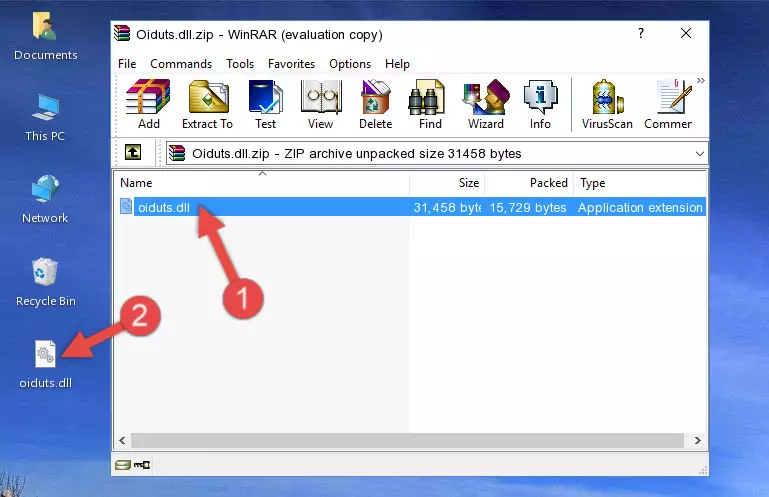Open the Comment tool
The width and height of the screenshot is (769, 497).
(x=668, y=105)
